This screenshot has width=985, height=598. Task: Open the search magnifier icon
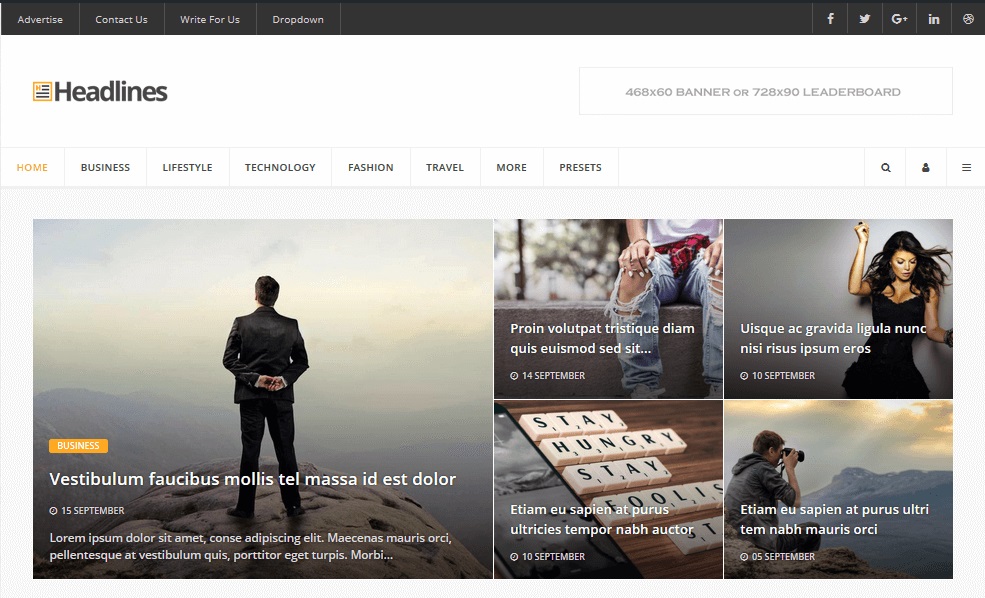click(x=885, y=168)
